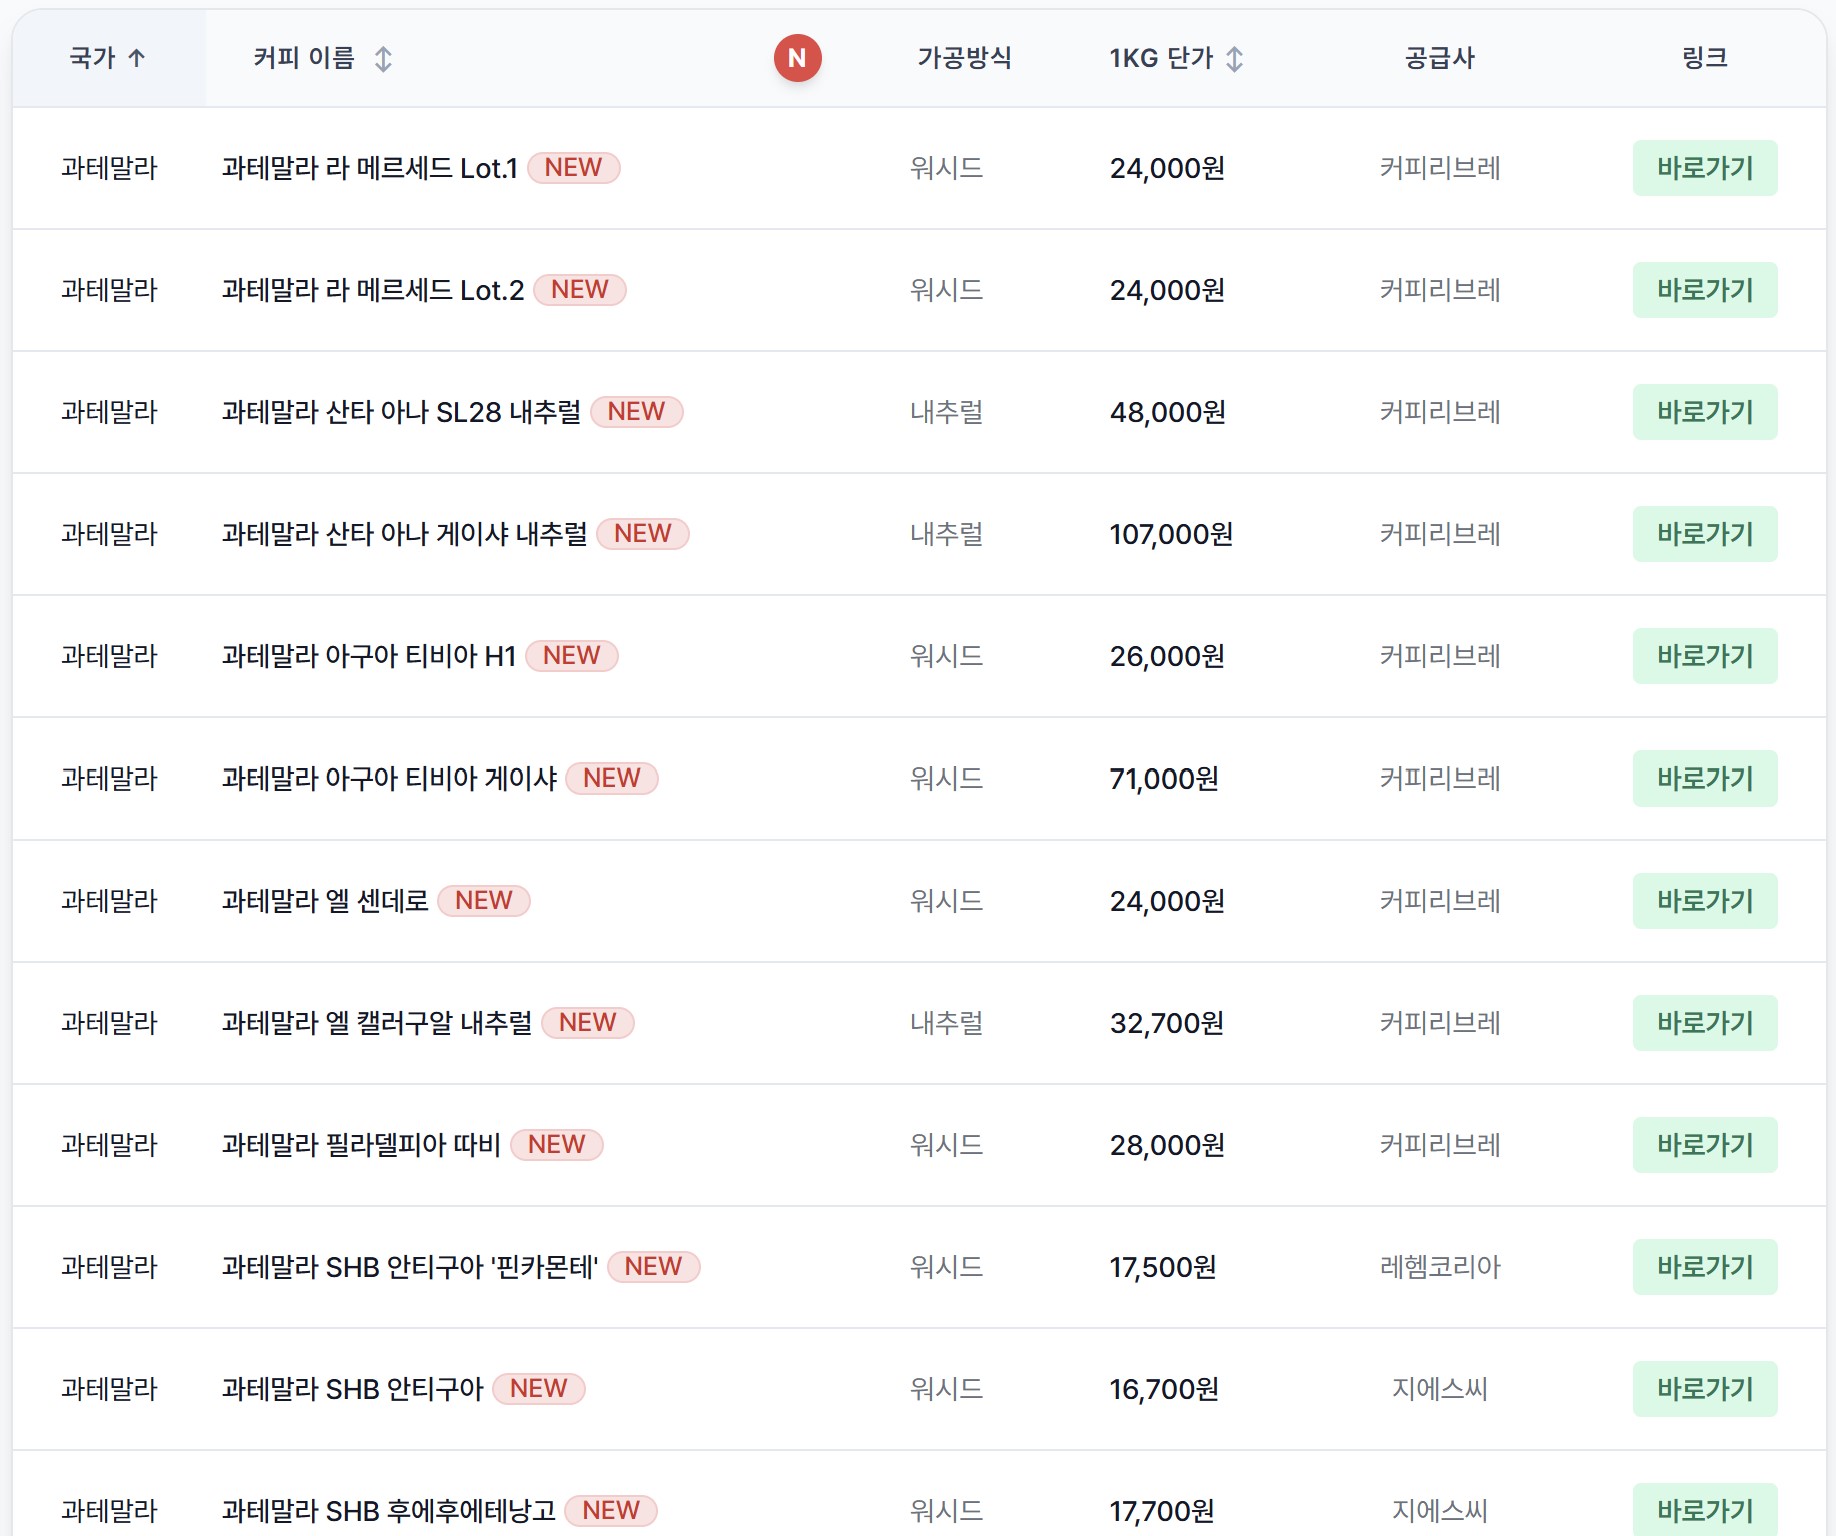Select the 가공방식 column header

pos(963,58)
